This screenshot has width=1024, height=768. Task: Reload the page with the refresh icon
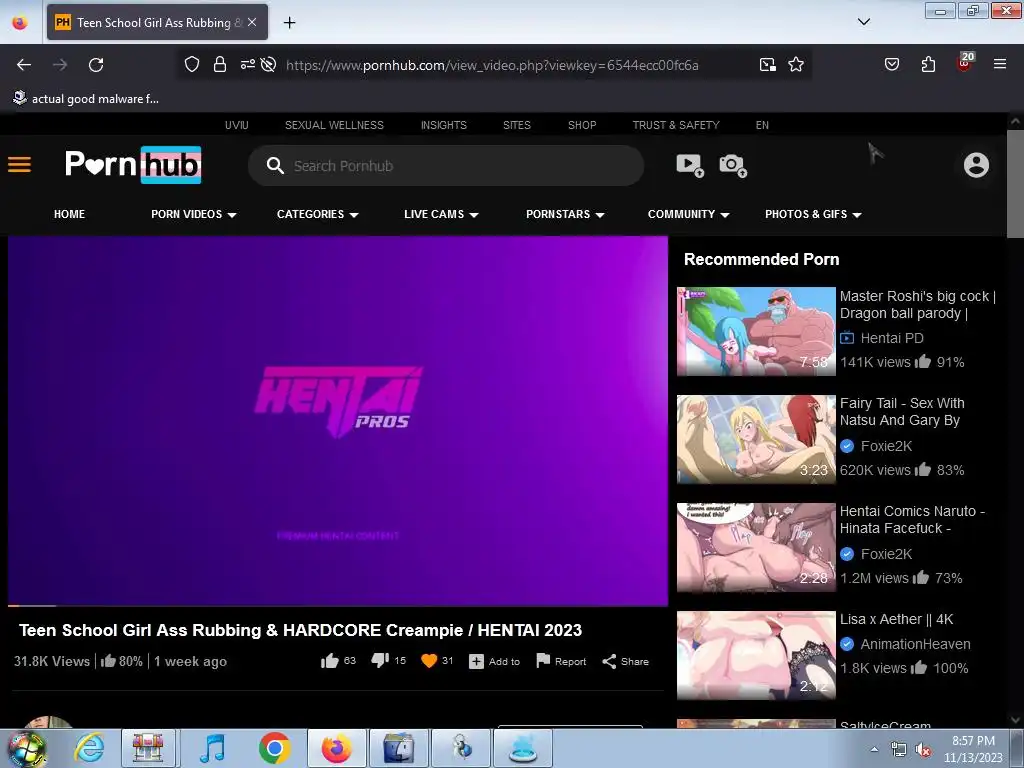click(96, 65)
